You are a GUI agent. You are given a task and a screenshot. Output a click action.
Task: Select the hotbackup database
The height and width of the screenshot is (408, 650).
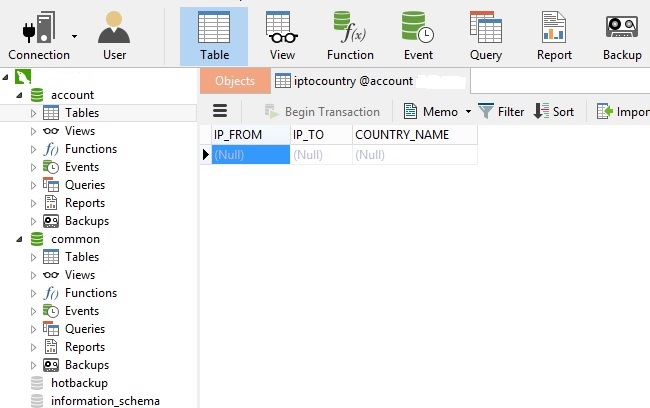[x=79, y=383]
